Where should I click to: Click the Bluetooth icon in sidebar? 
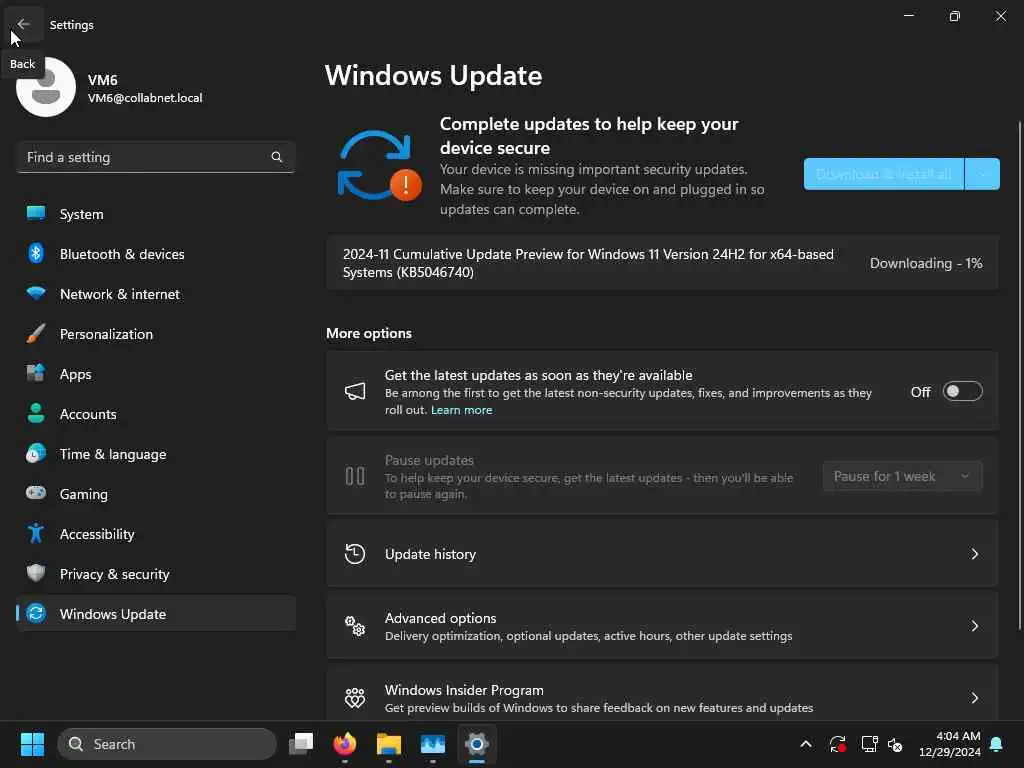coord(36,253)
